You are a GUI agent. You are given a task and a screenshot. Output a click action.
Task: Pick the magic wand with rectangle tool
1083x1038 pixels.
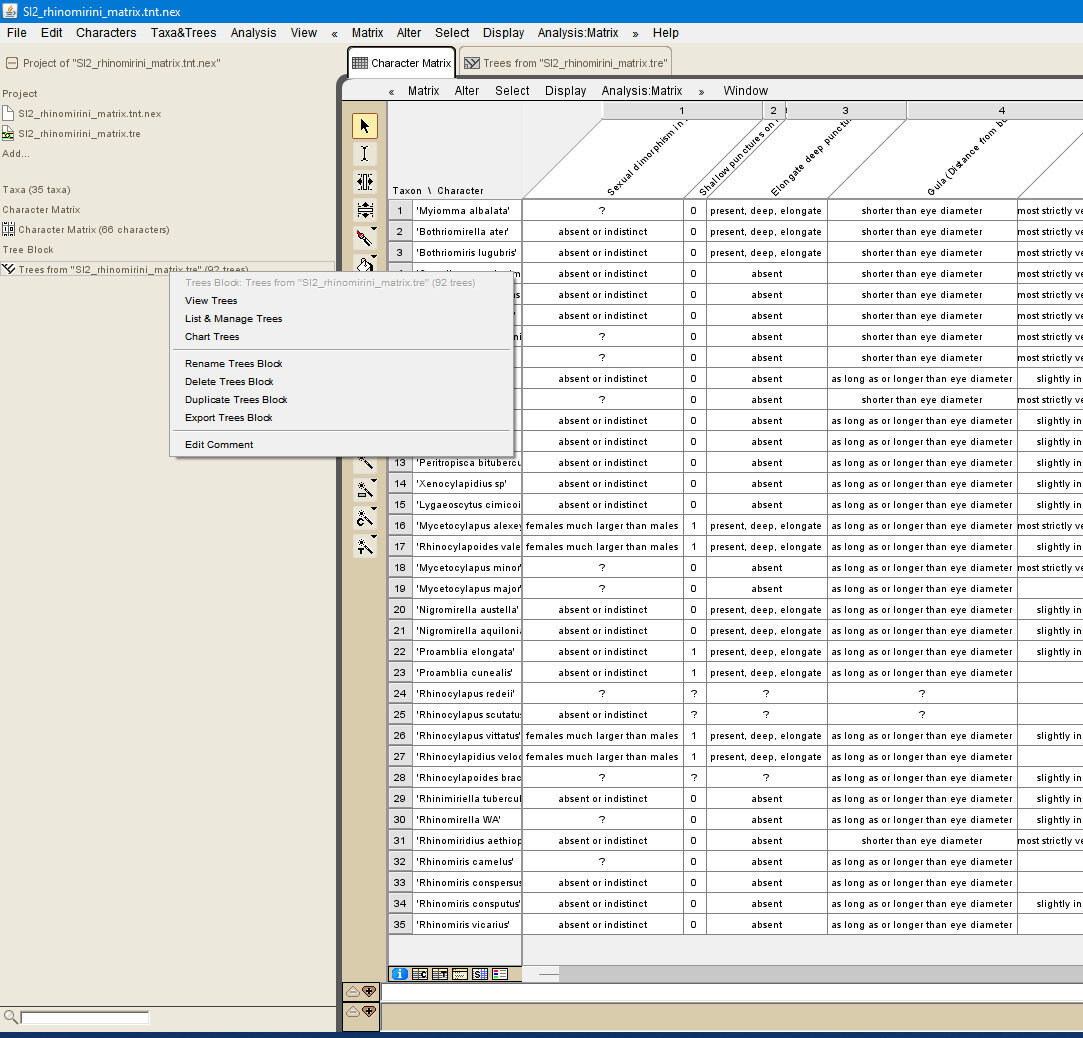[x=363, y=490]
